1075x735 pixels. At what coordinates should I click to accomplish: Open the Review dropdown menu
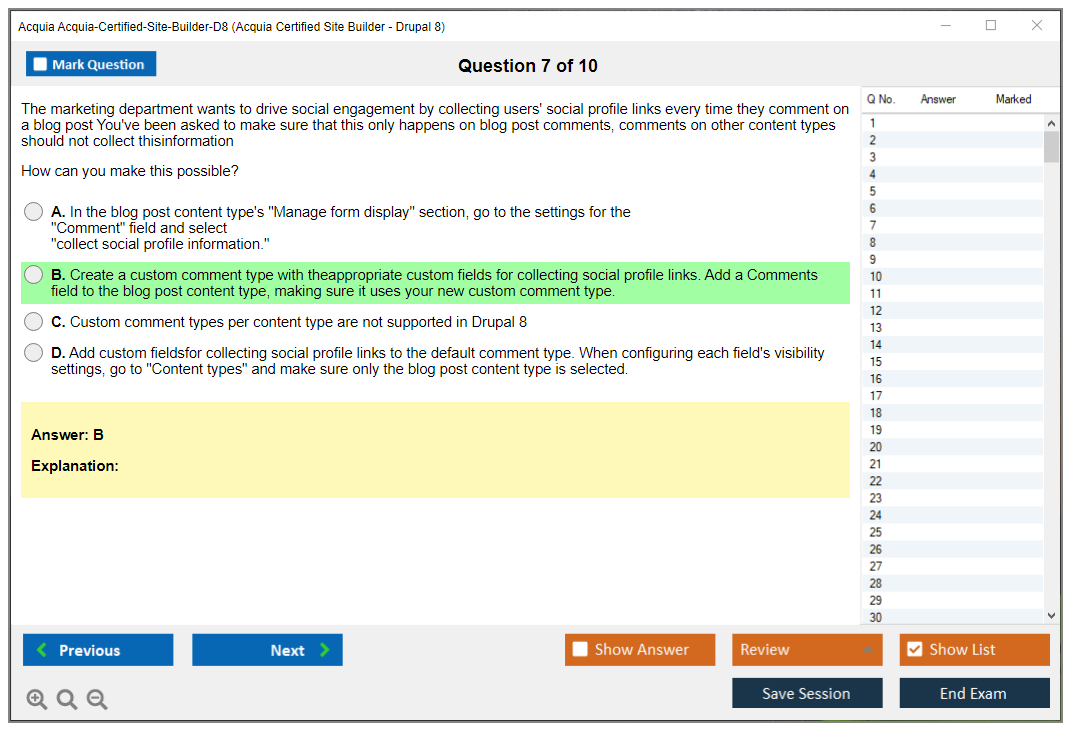pyautogui.click(x=807, y=650)
